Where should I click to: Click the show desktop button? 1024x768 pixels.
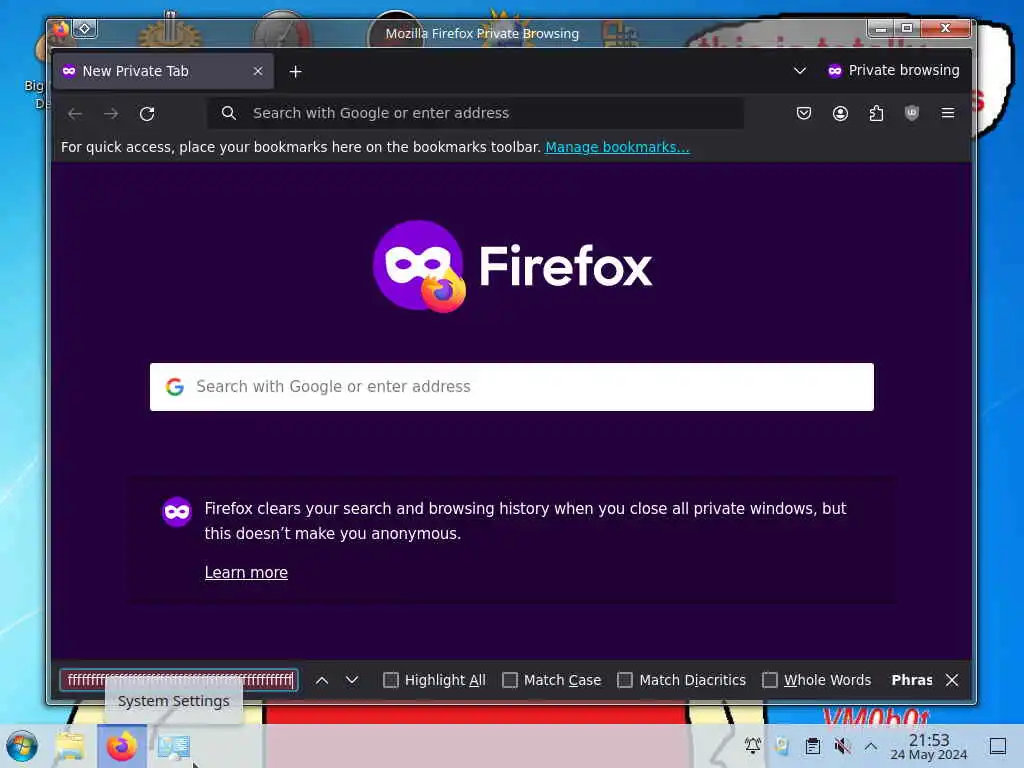tap(998, 746)
